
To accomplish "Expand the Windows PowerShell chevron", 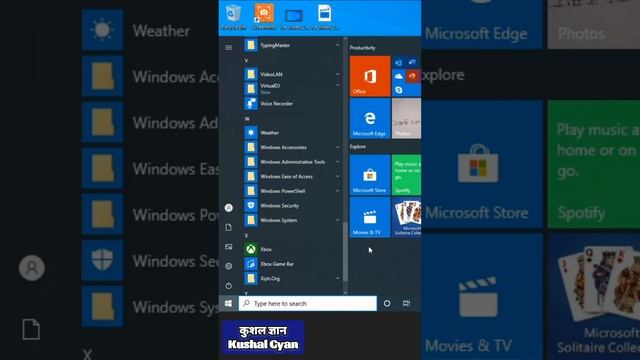I will point(338,191).
